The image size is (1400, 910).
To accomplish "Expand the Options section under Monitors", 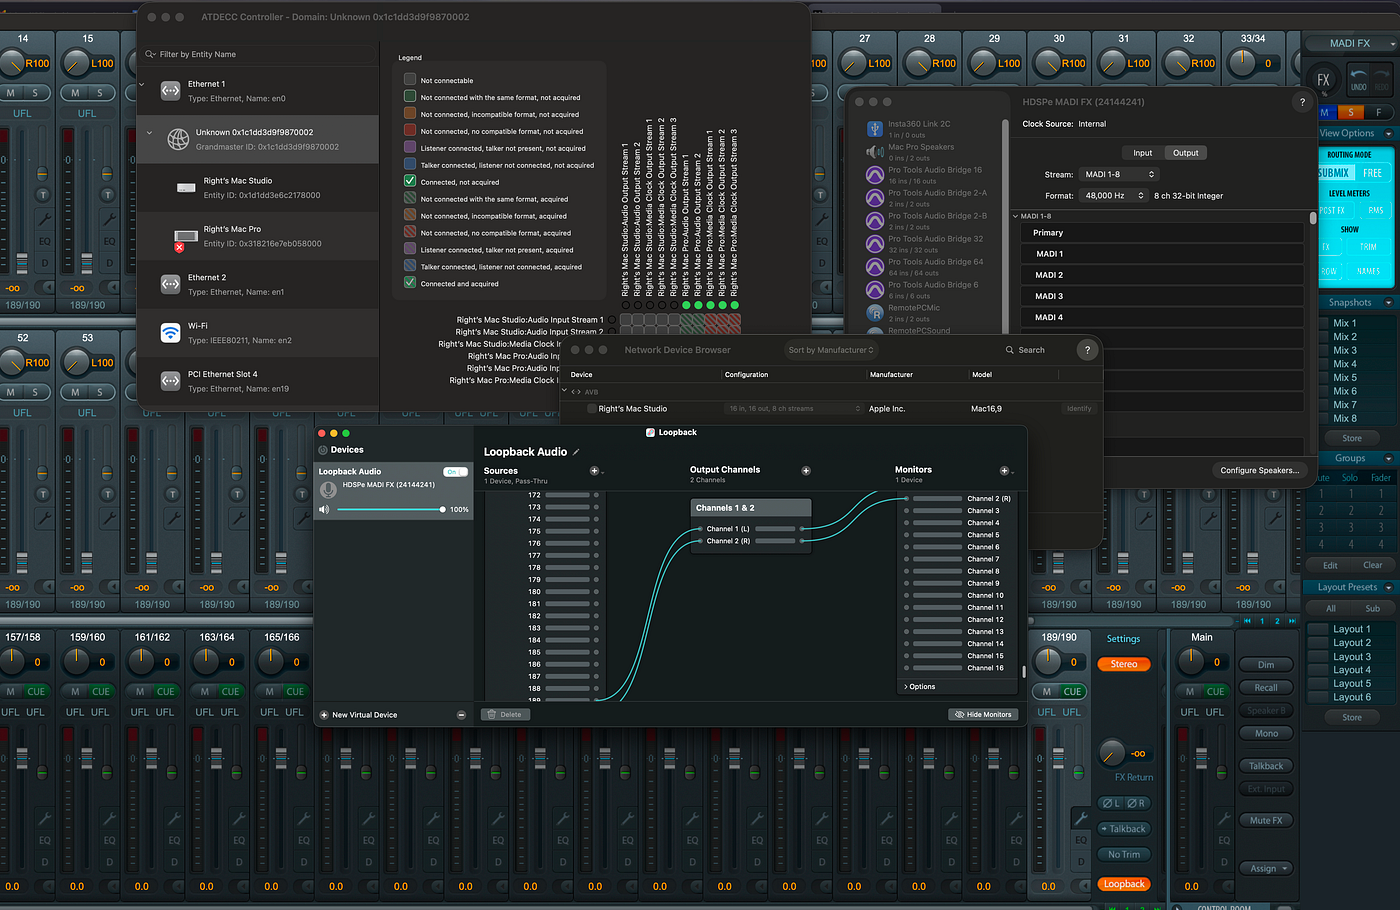I will click(920, 687).
